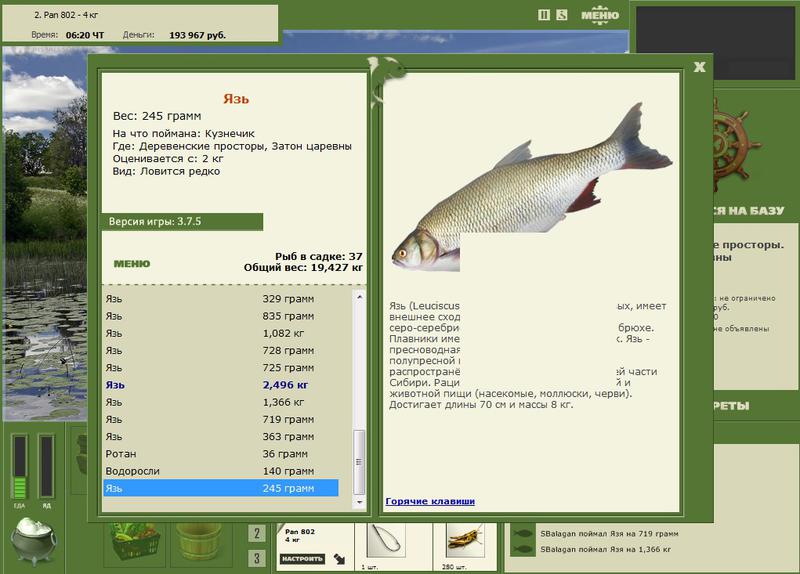Screen dimensions: 800x574
Task: Click the Pan 802 4 кг rod label
Action: 300,535
